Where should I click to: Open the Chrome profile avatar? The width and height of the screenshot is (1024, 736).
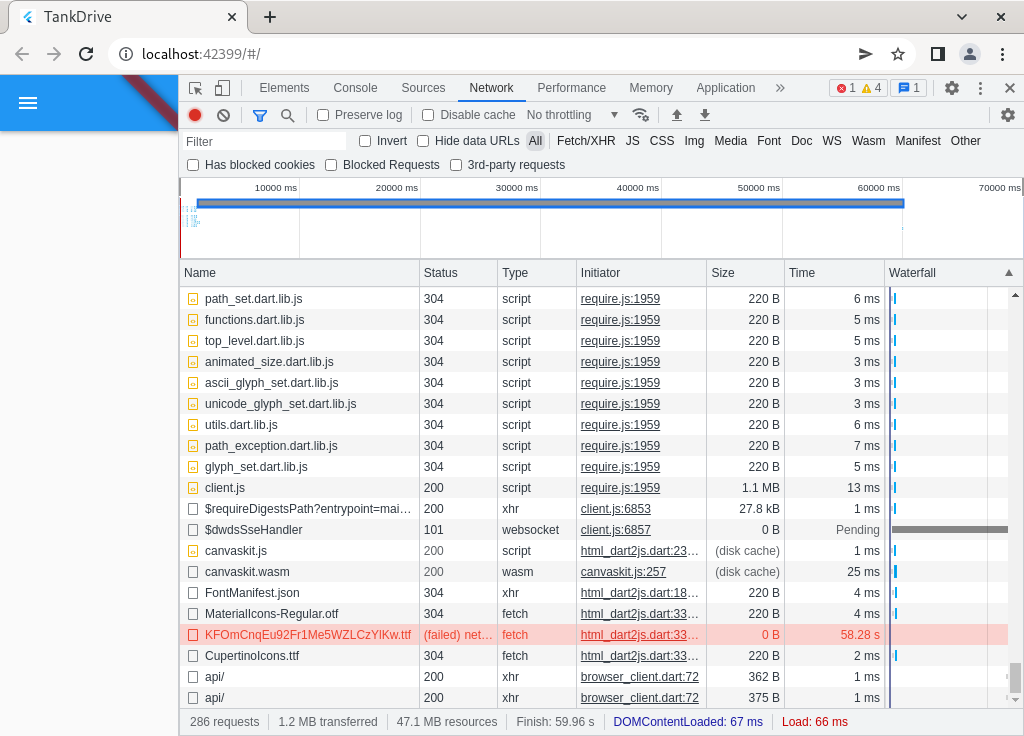[970, 54]
